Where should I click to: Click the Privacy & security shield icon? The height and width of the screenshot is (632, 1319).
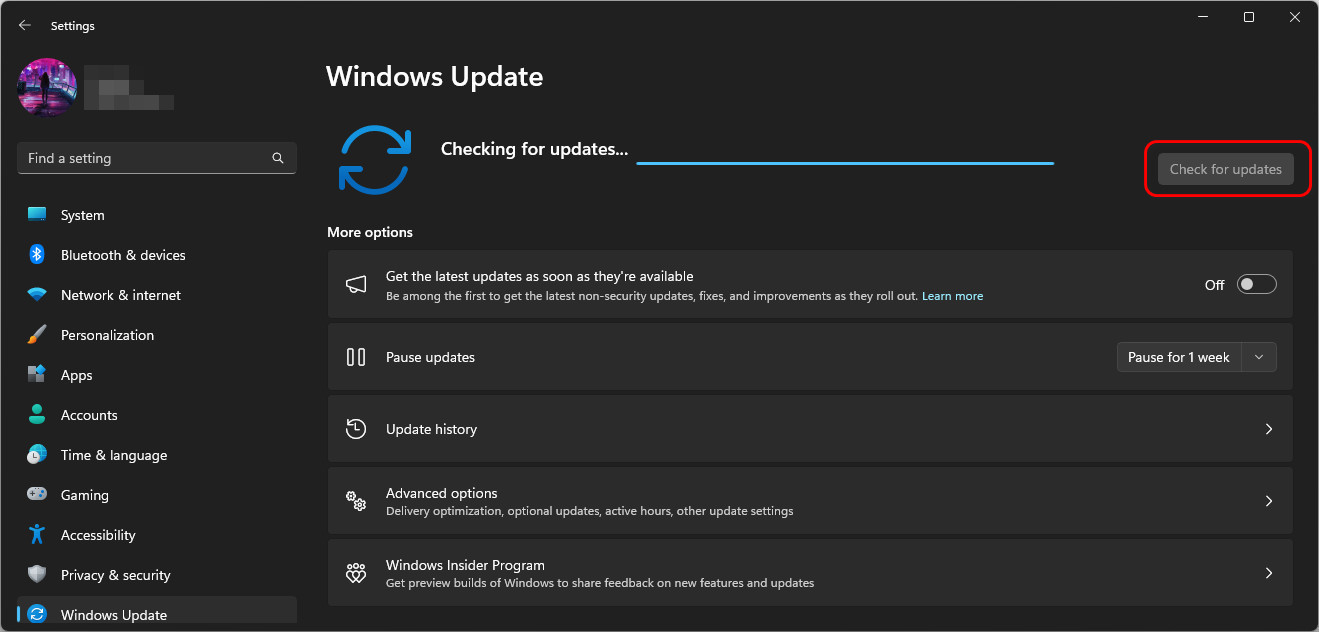(37, 574)
